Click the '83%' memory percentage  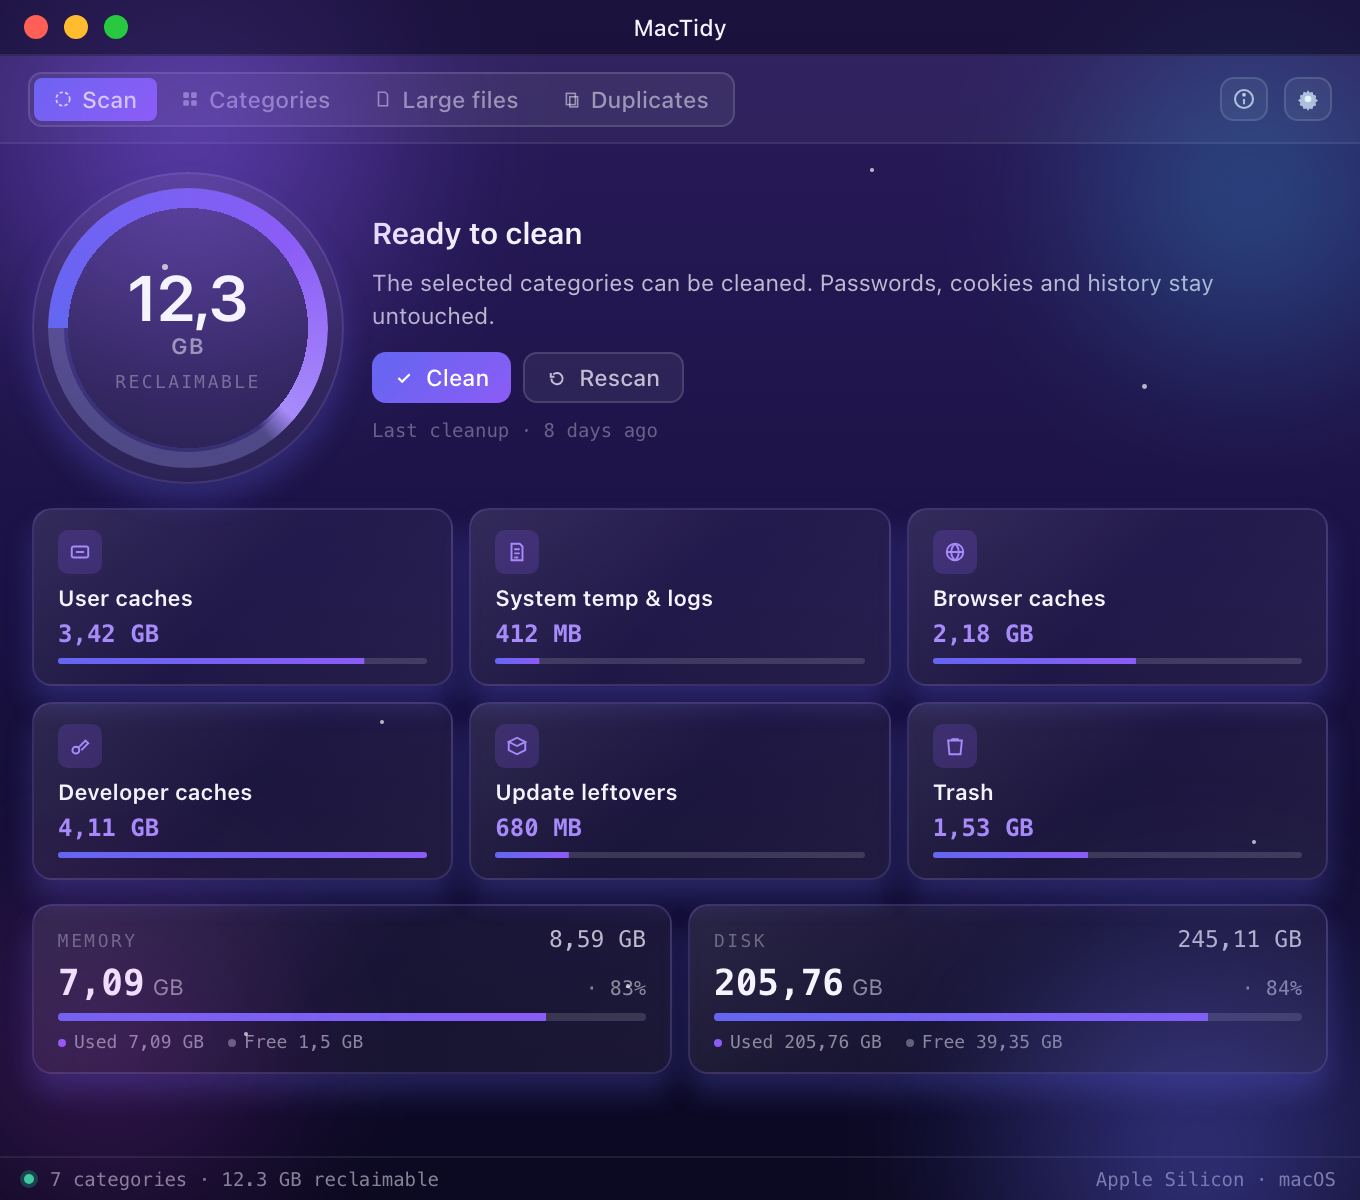coord(628,988)
